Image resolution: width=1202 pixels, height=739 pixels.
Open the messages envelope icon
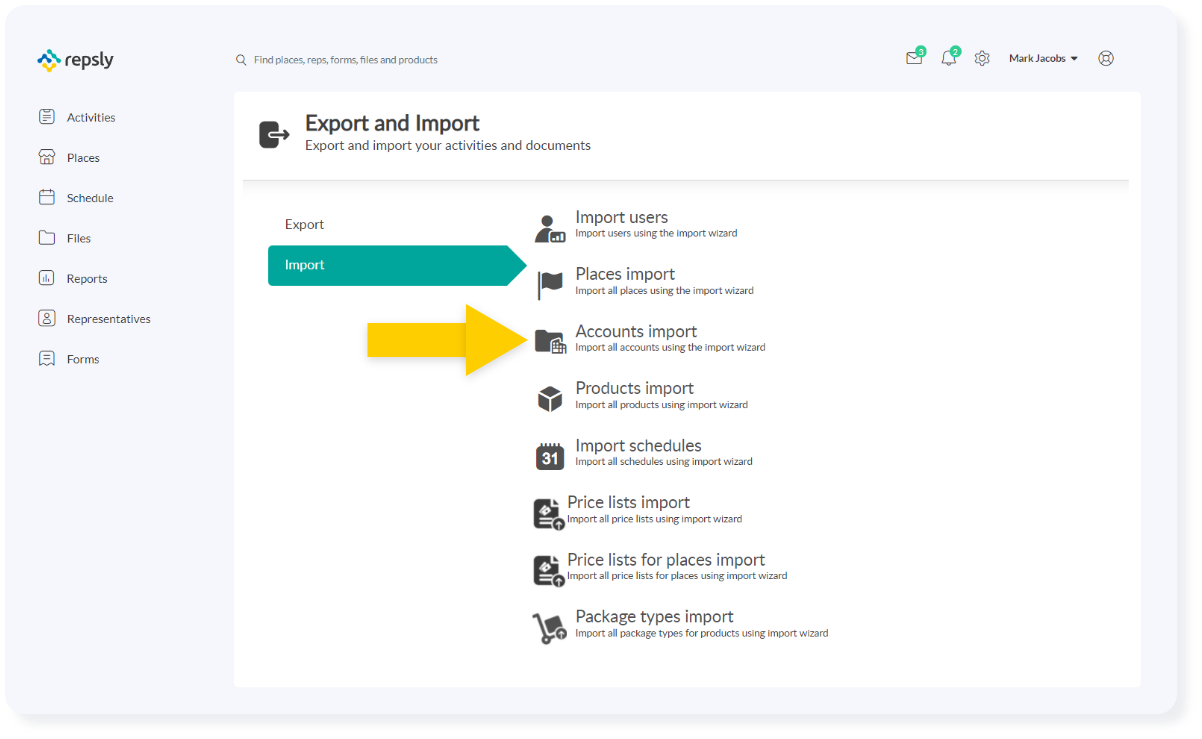pyautogui.click(x=914, y=58)
